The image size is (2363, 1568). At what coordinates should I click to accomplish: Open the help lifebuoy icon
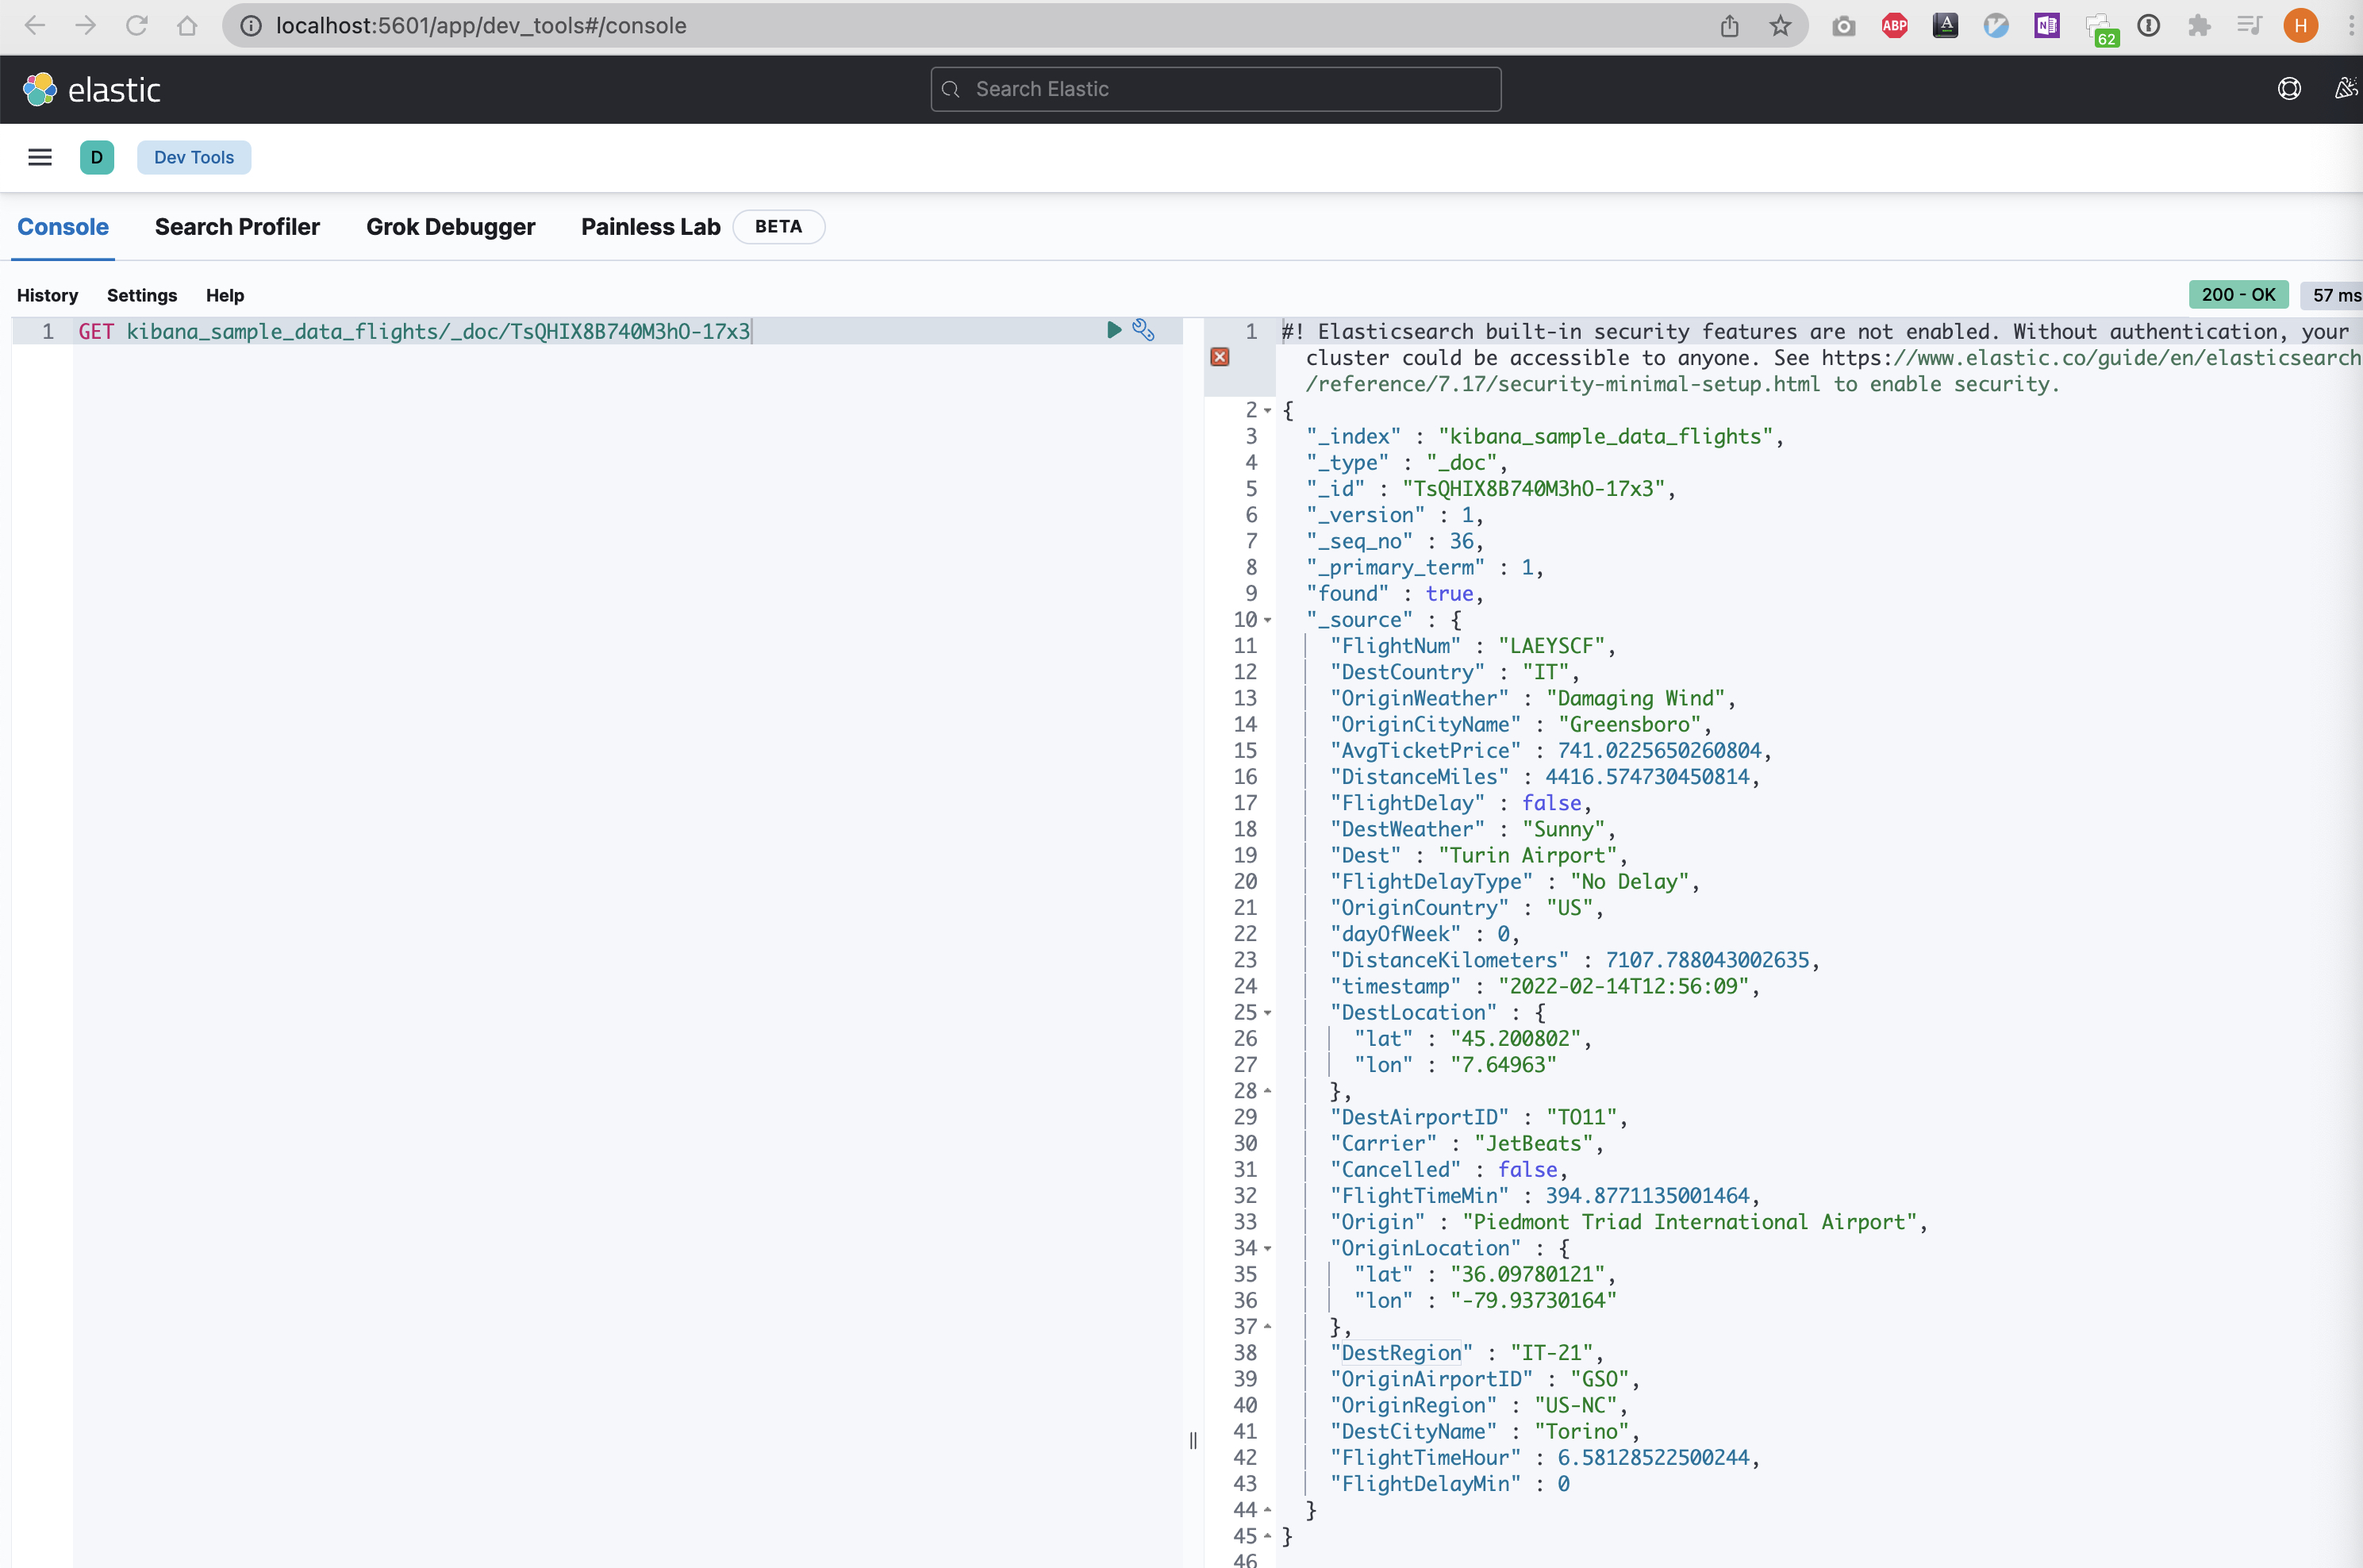coord(2289,89)
